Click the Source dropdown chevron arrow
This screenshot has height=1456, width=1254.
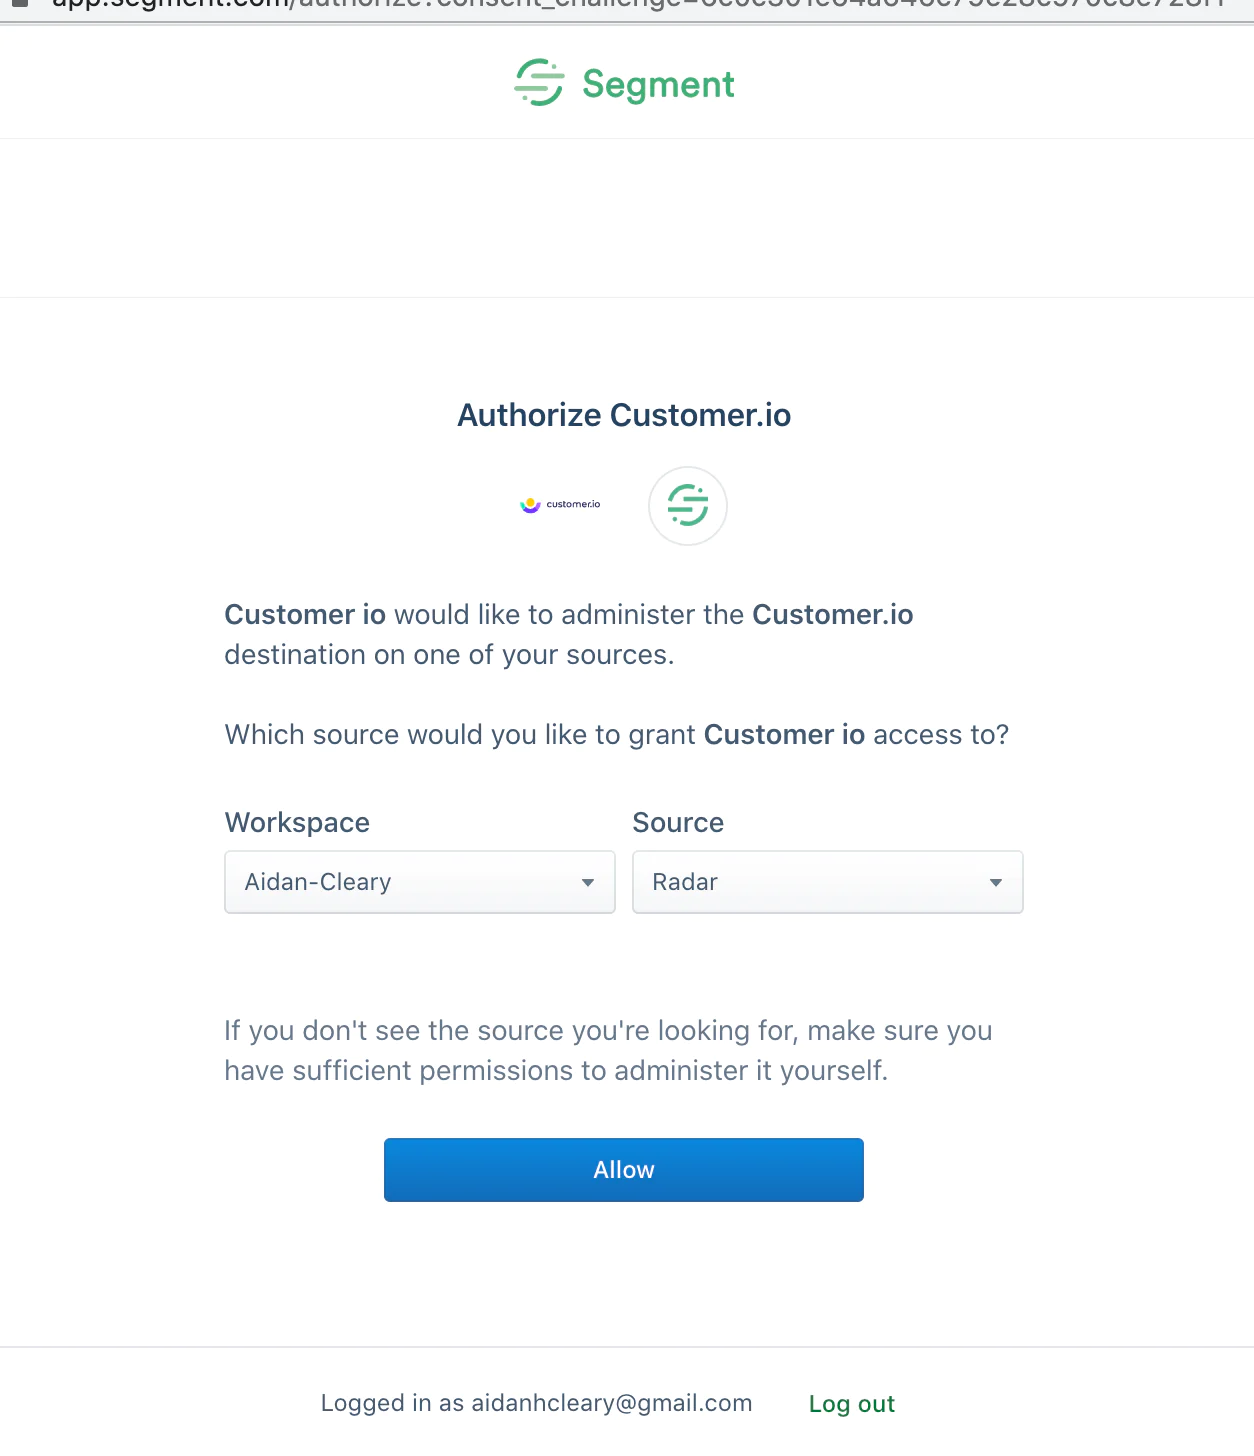995,882
